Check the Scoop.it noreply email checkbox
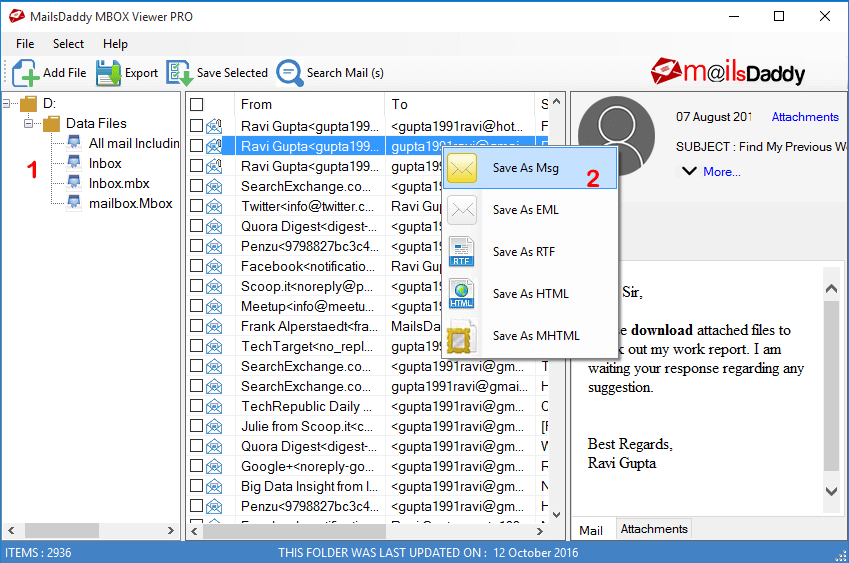The height and width of the screenshot is (563, 849). click(x=197, y=286)
